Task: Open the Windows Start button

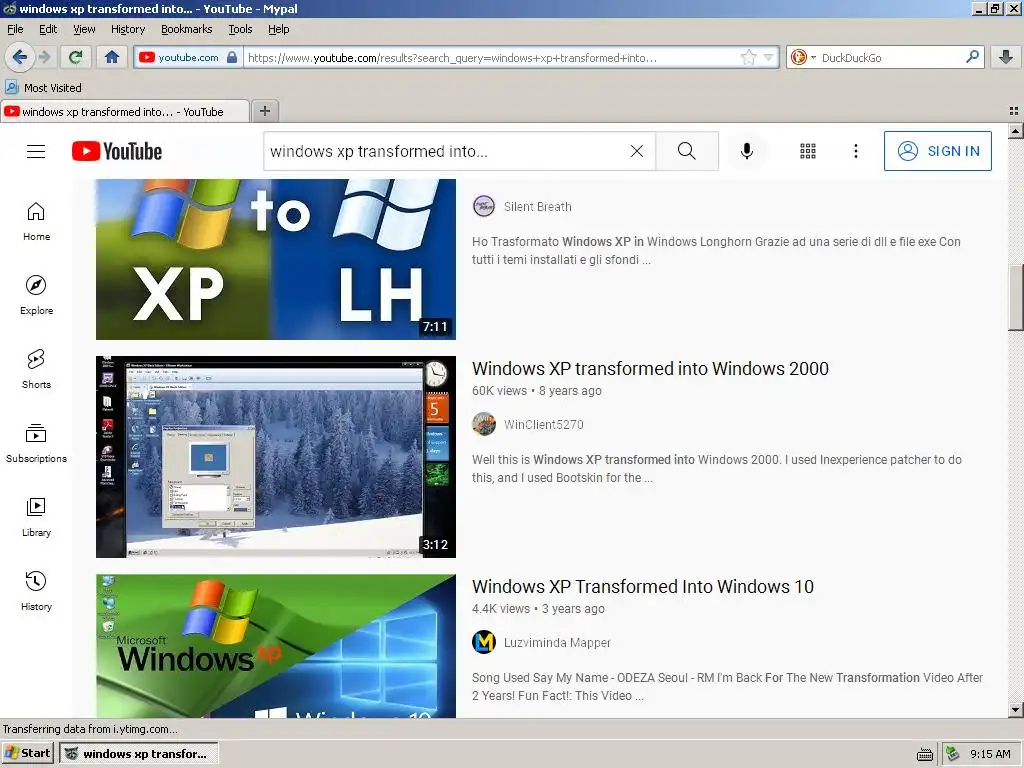Action: [27, 753]
